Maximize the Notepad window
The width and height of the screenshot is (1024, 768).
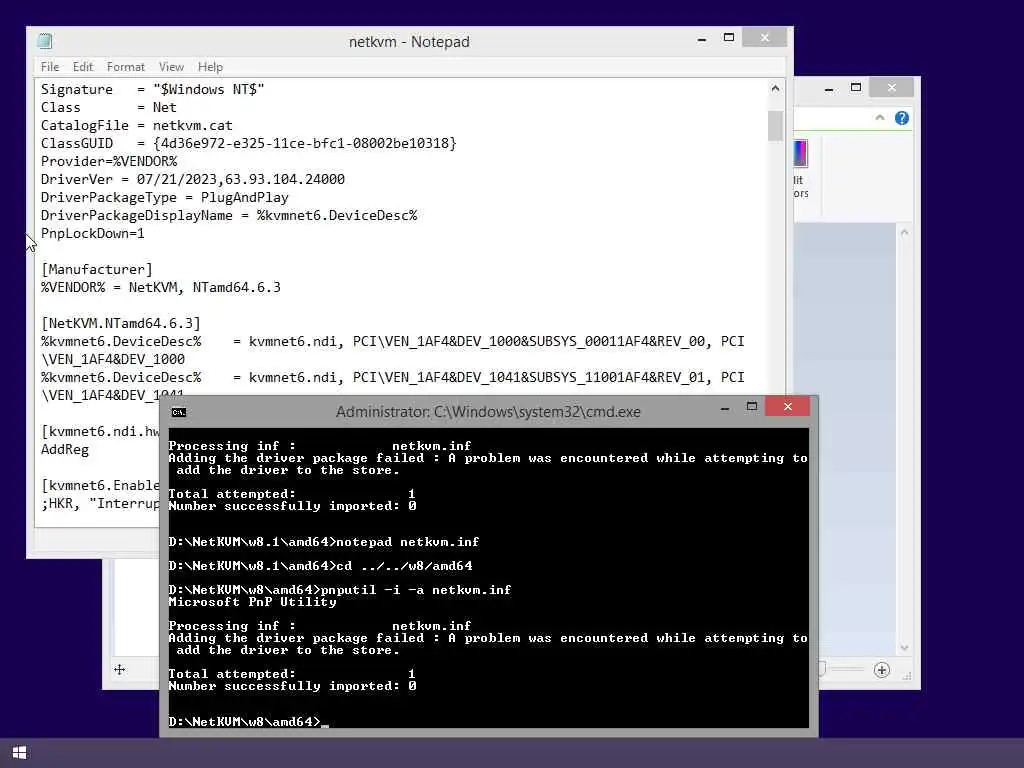pyautogui.click(x=729, y=37)
